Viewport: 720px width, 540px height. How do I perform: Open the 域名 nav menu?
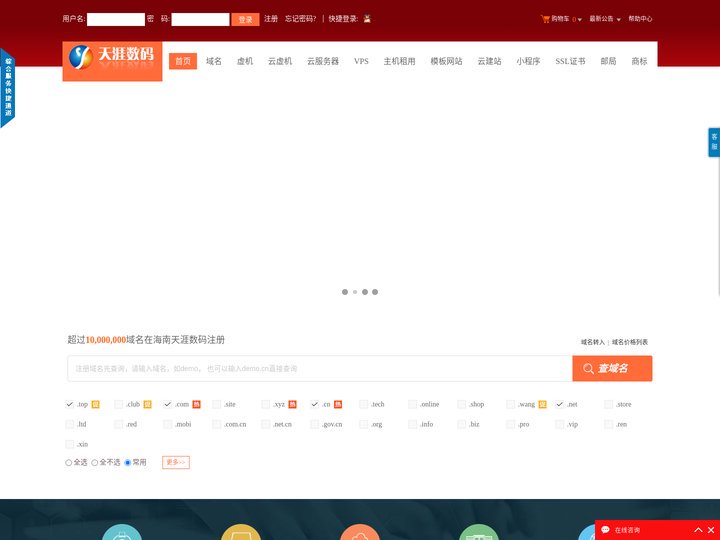click(x=214, y=61)
